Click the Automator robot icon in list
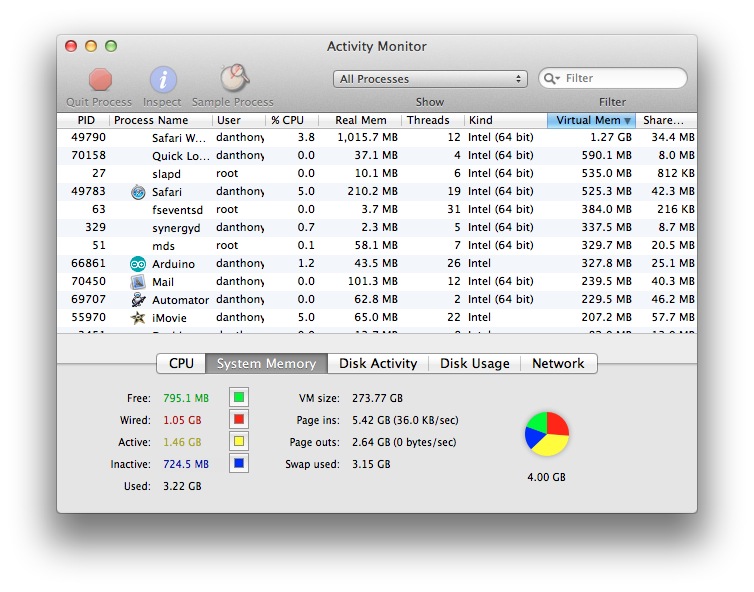Viewport: 754px width, 592px height. tap(138, 300)
